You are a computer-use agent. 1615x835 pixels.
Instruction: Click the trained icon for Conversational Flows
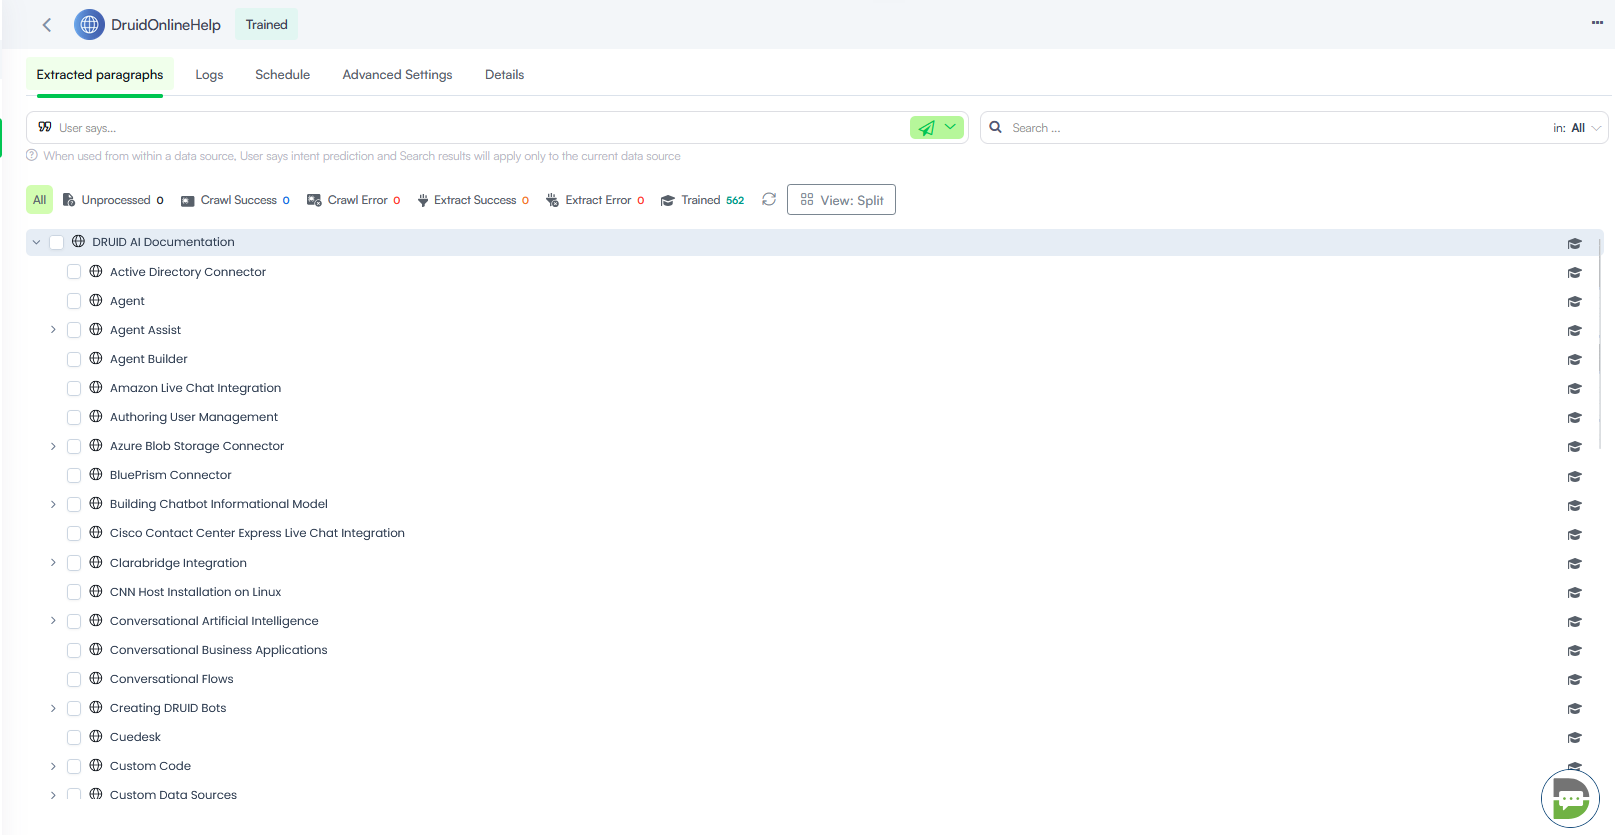1575,679
